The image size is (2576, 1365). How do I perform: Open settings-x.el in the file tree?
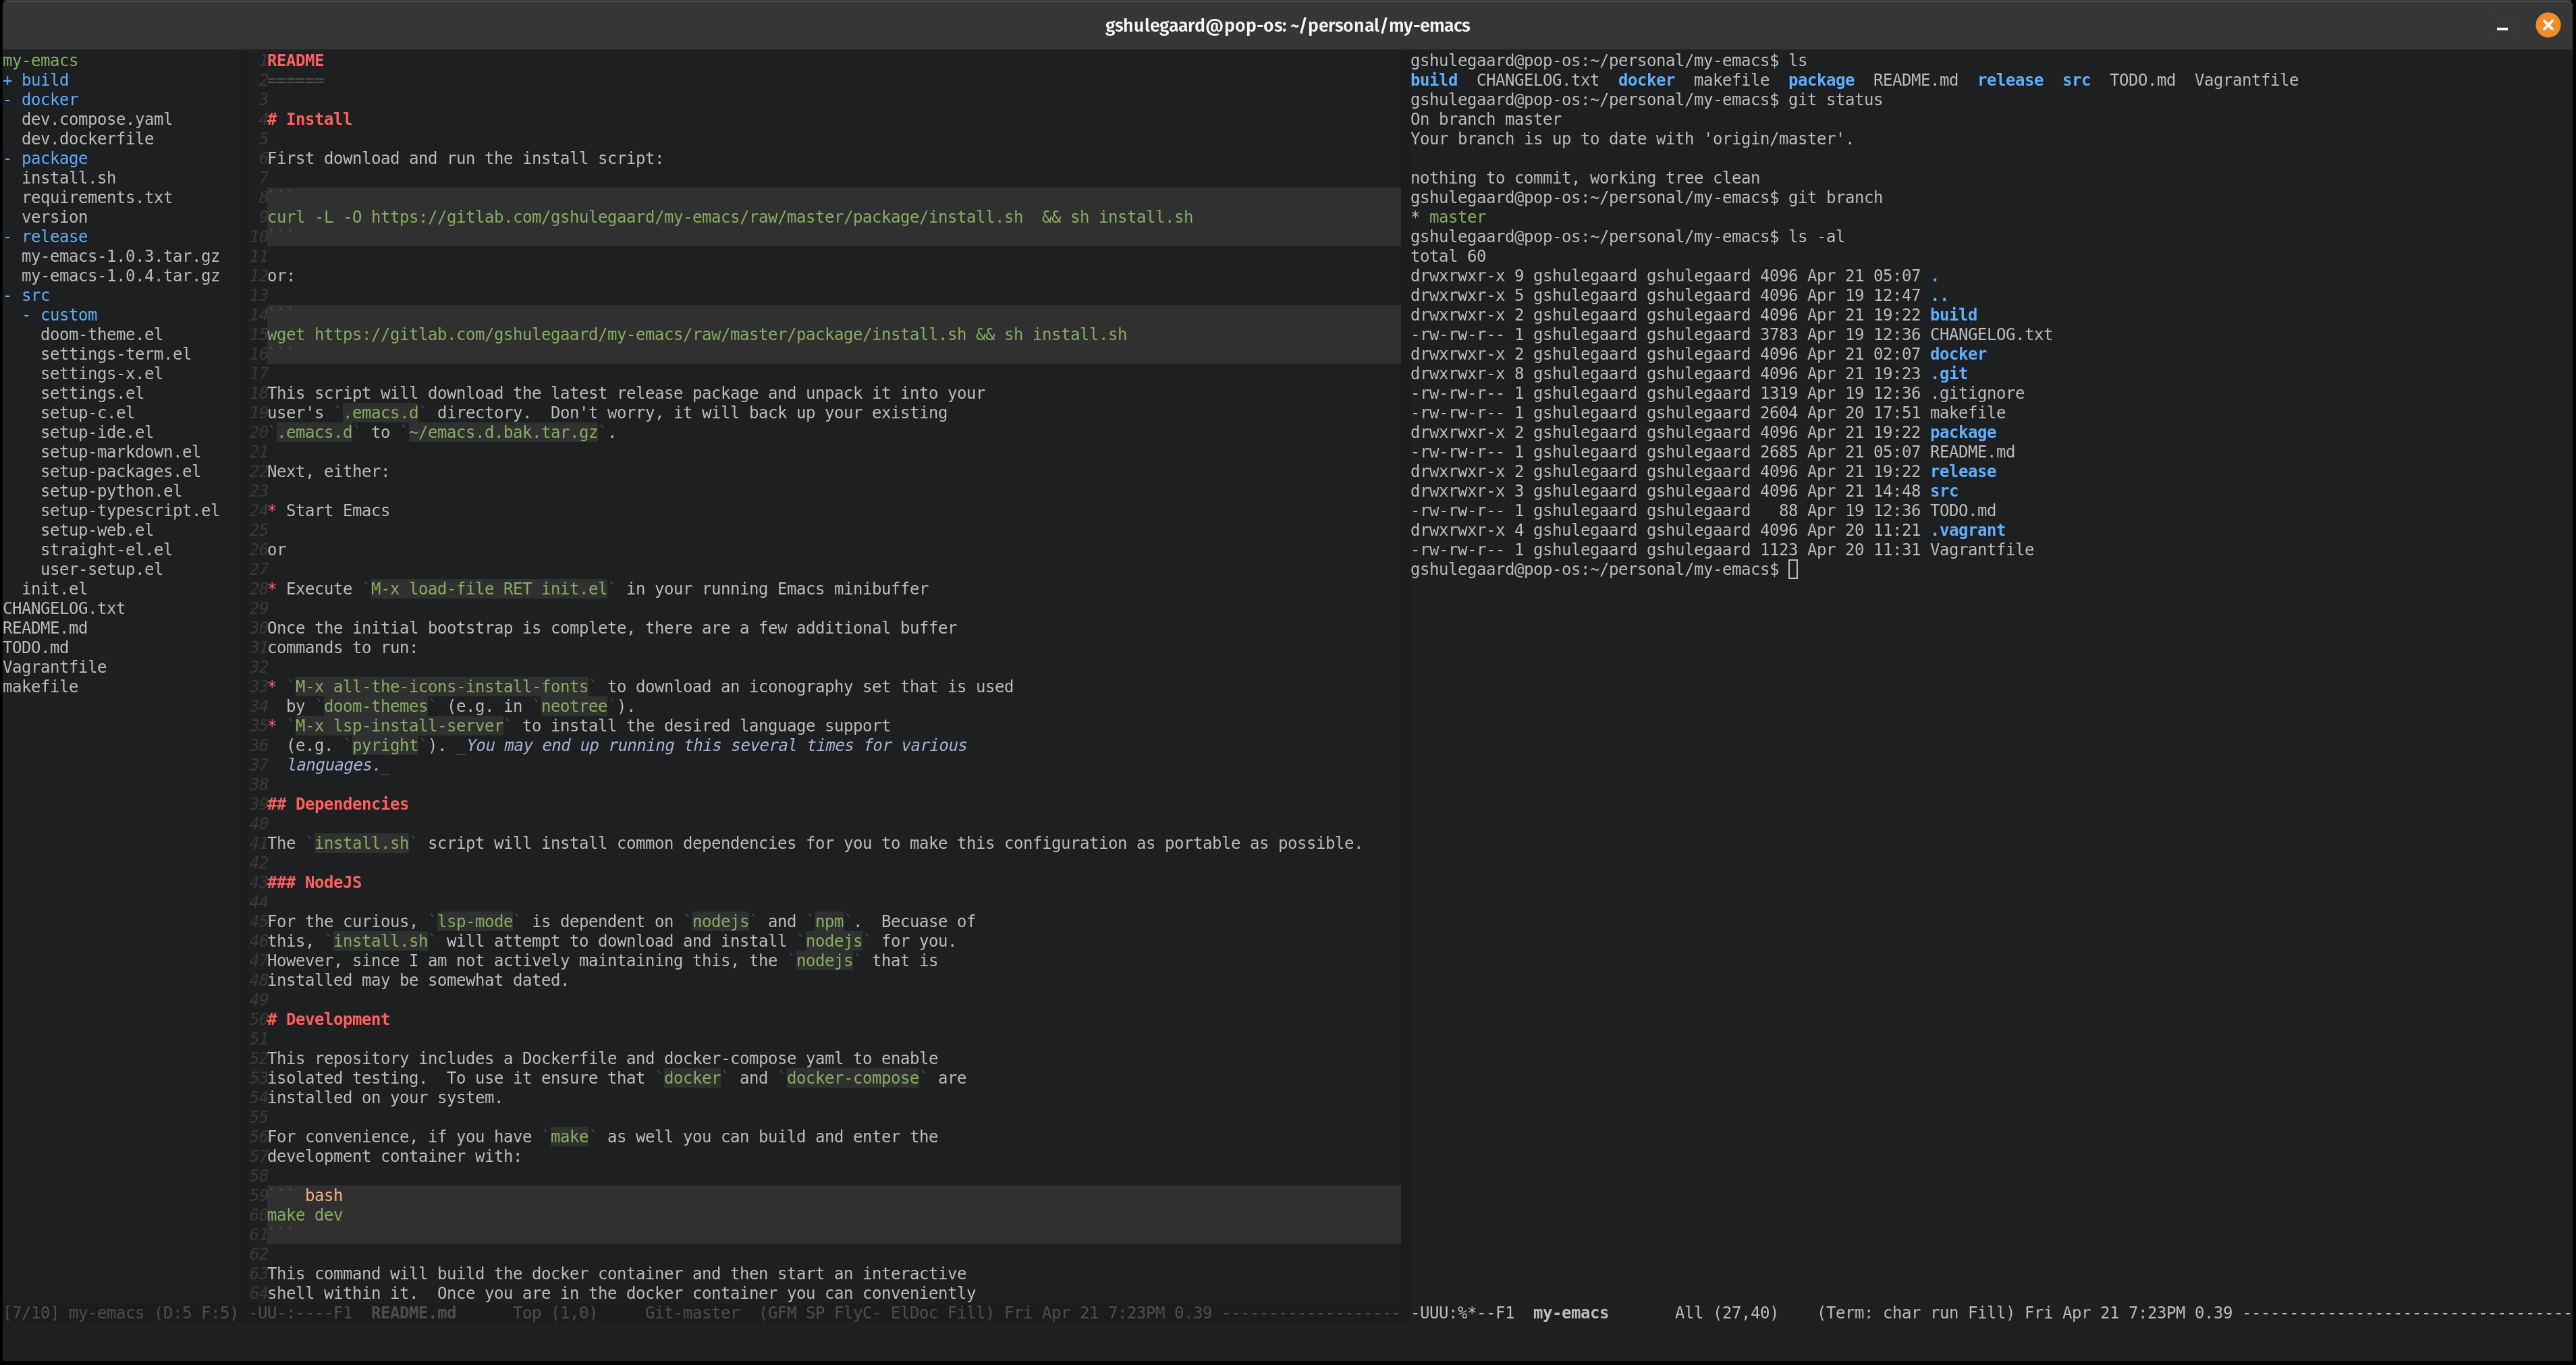point(102,374)
